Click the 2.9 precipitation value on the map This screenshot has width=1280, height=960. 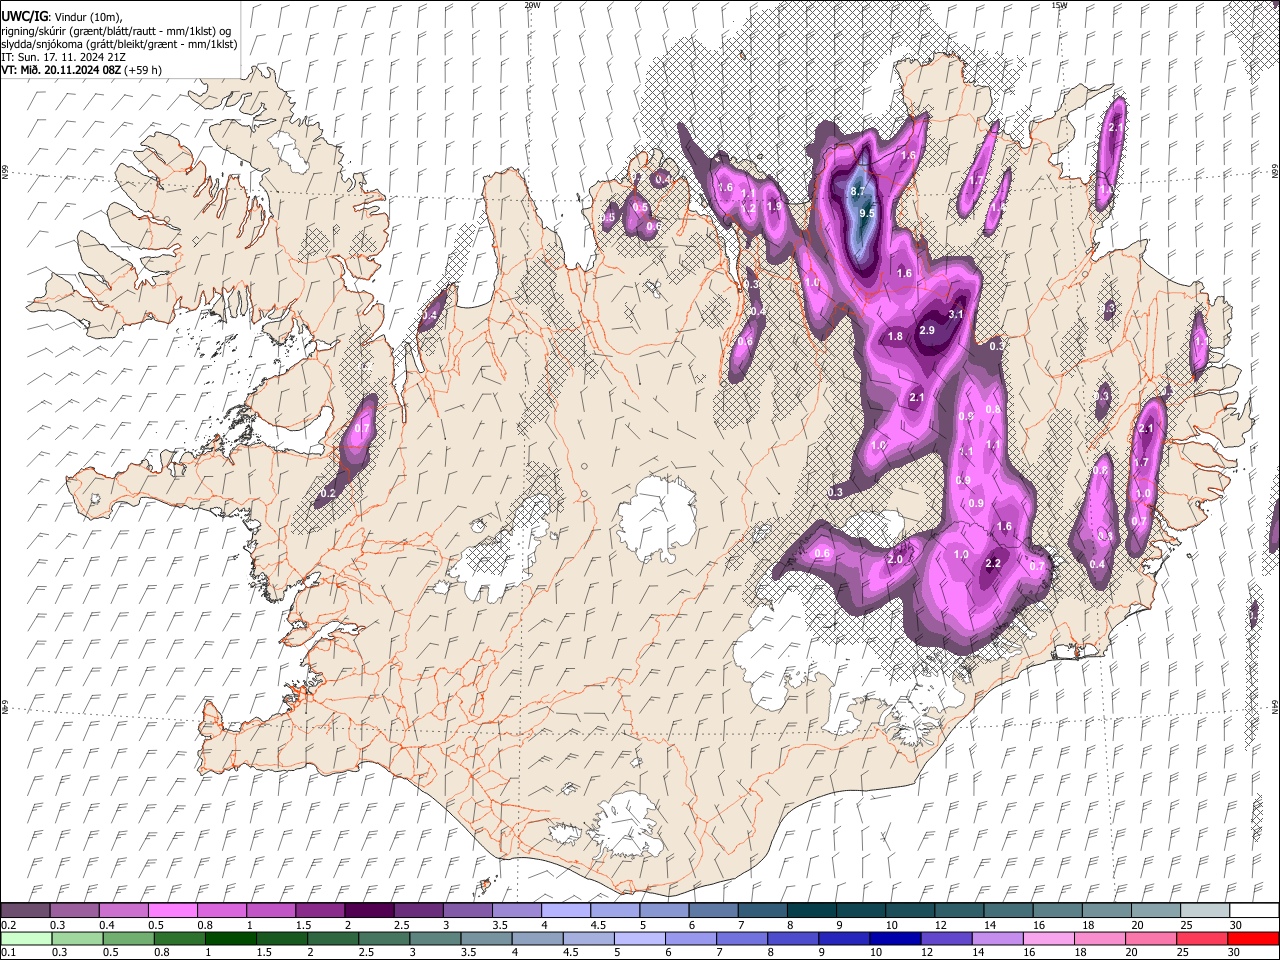pos(926,330)
